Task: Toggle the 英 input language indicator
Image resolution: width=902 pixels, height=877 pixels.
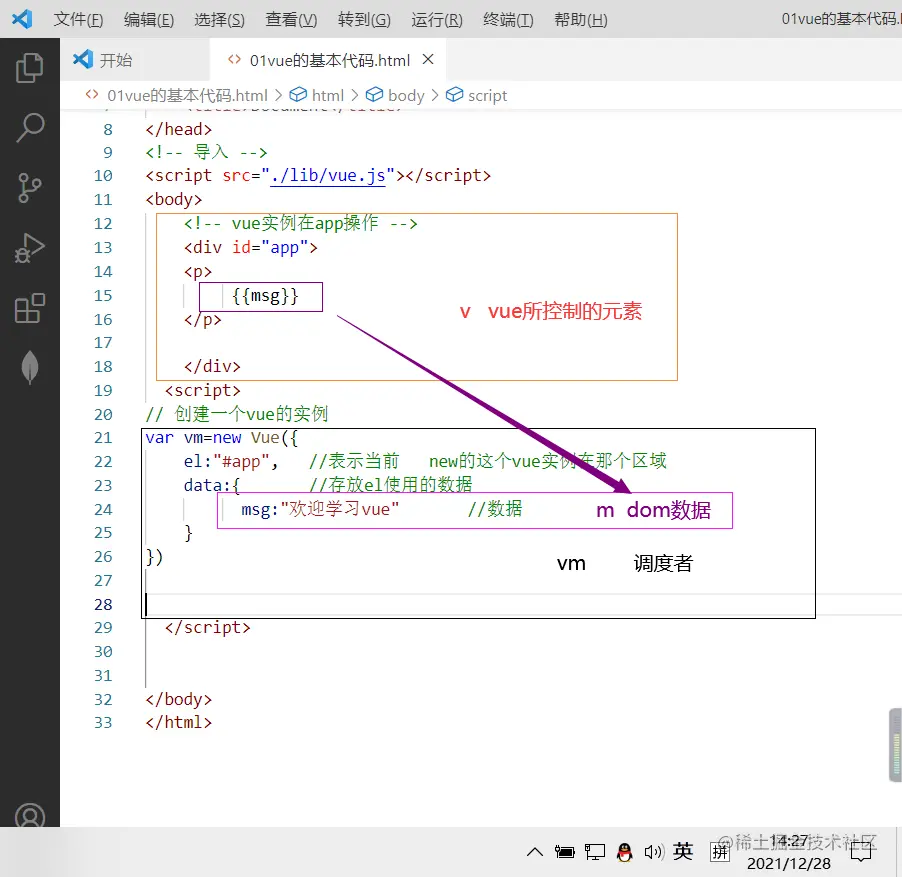Action: pos(683,851)
